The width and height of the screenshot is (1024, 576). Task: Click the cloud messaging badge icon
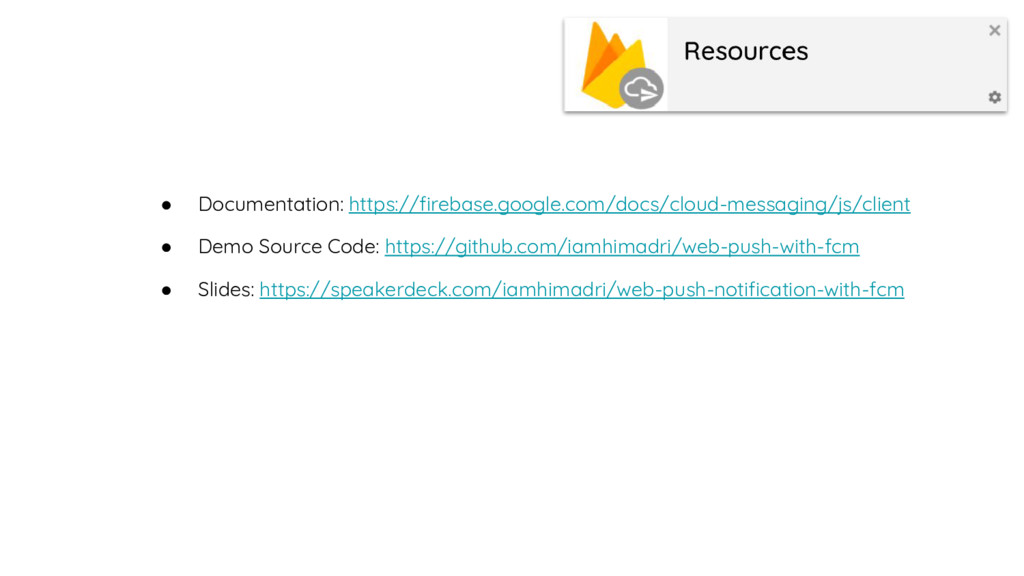click(641, 89)
